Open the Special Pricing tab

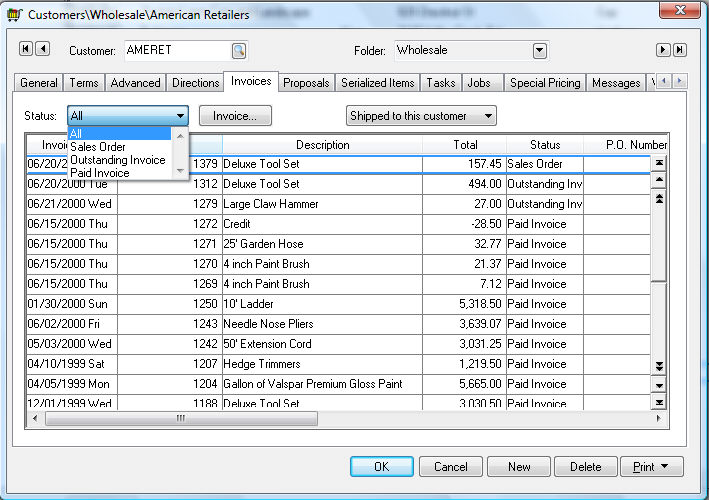pos(545,83)
